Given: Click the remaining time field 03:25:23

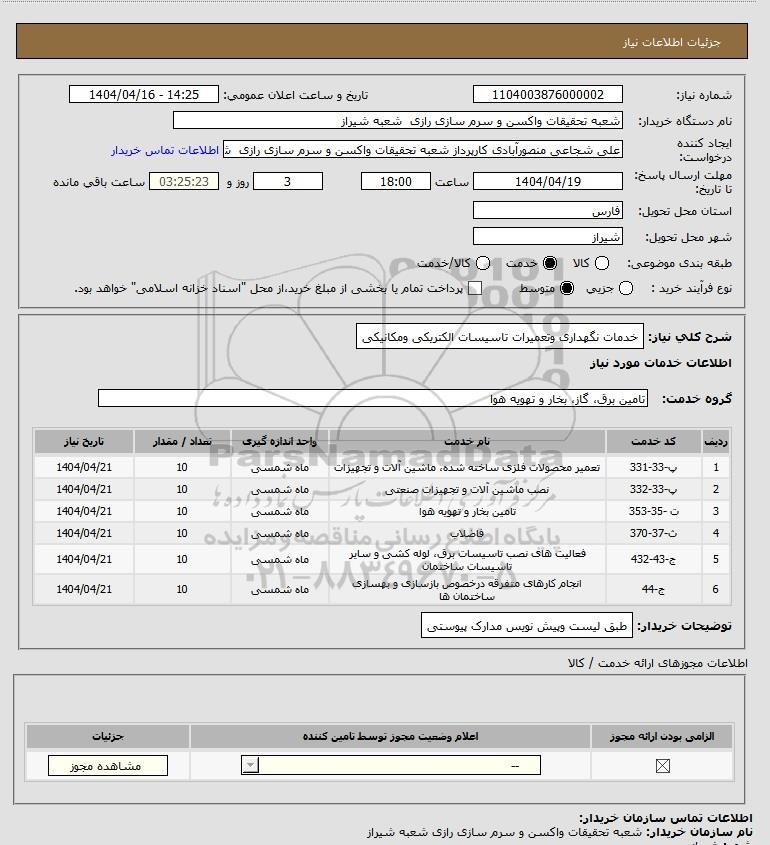Looking at the screenshot, I should click(x=184, y=182).
